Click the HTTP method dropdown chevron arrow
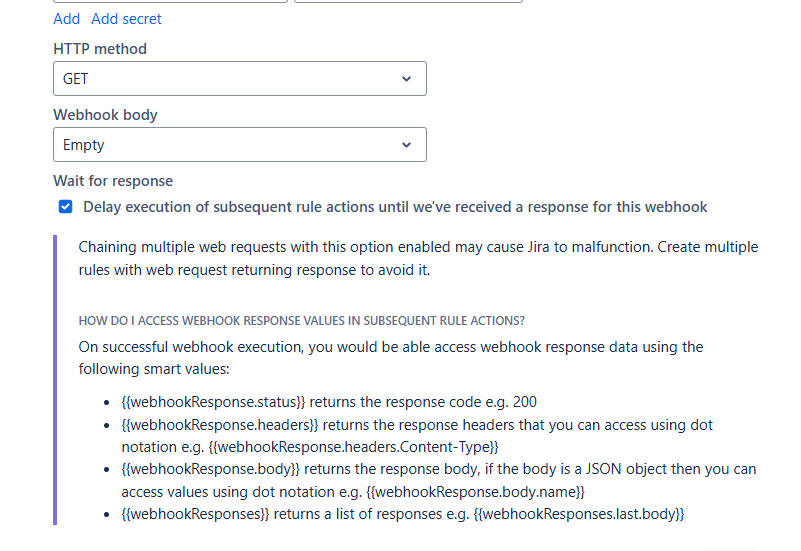 [406, 79]
